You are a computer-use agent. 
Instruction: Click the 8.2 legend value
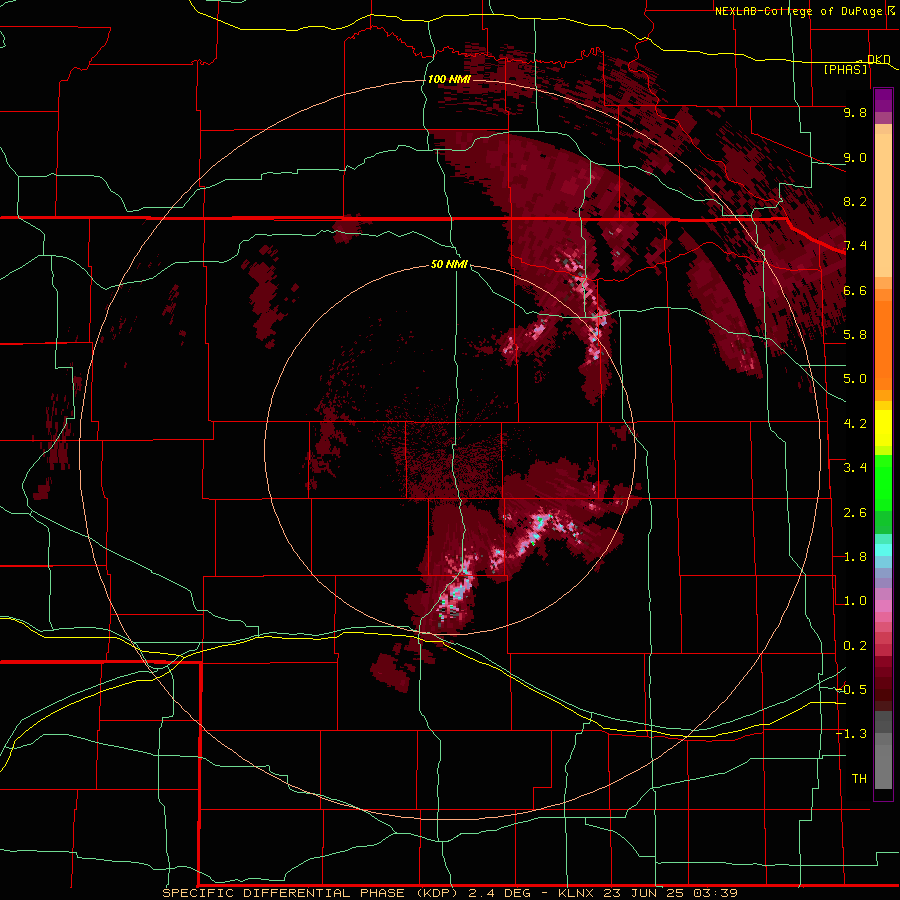tap(855, 201)
